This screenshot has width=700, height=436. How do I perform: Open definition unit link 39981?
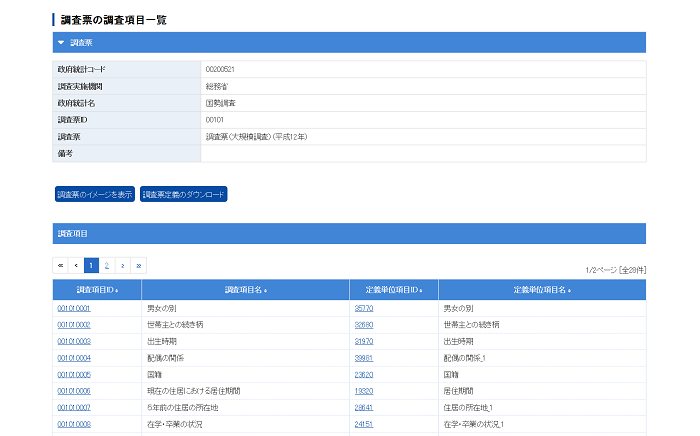364,358
